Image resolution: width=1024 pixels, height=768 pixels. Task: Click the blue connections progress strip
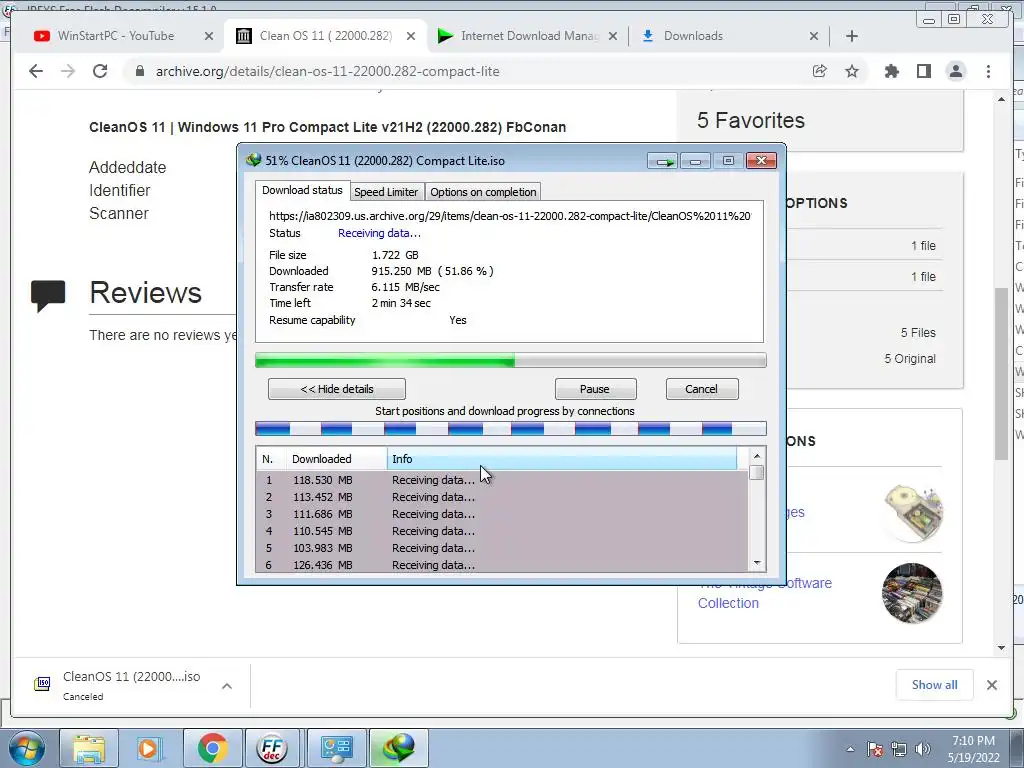point(511,428)
